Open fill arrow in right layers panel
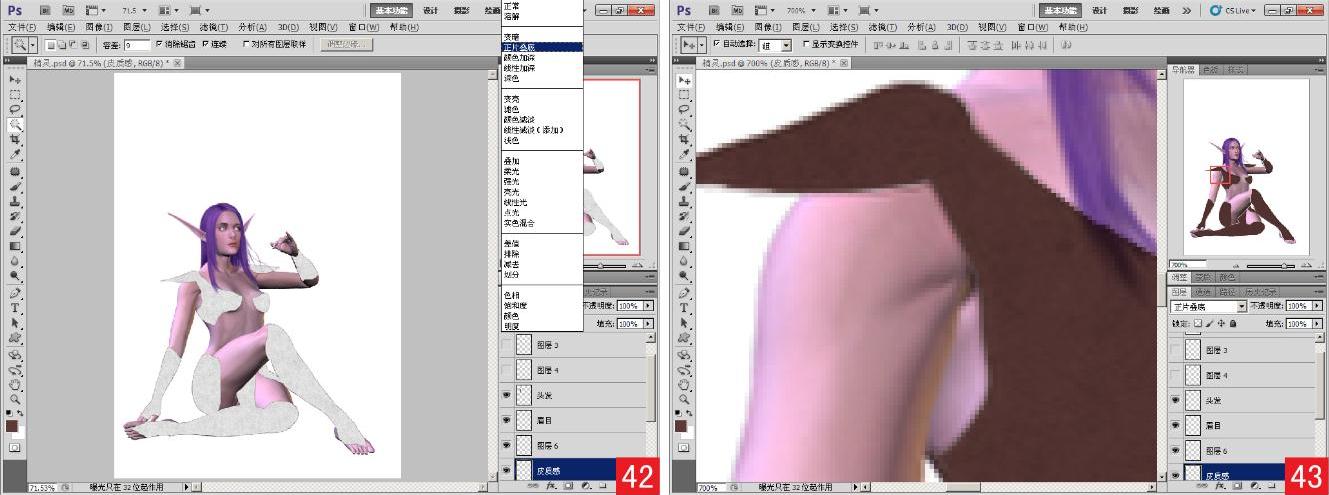1329x495 pixels. click(x=1317, y=324)
